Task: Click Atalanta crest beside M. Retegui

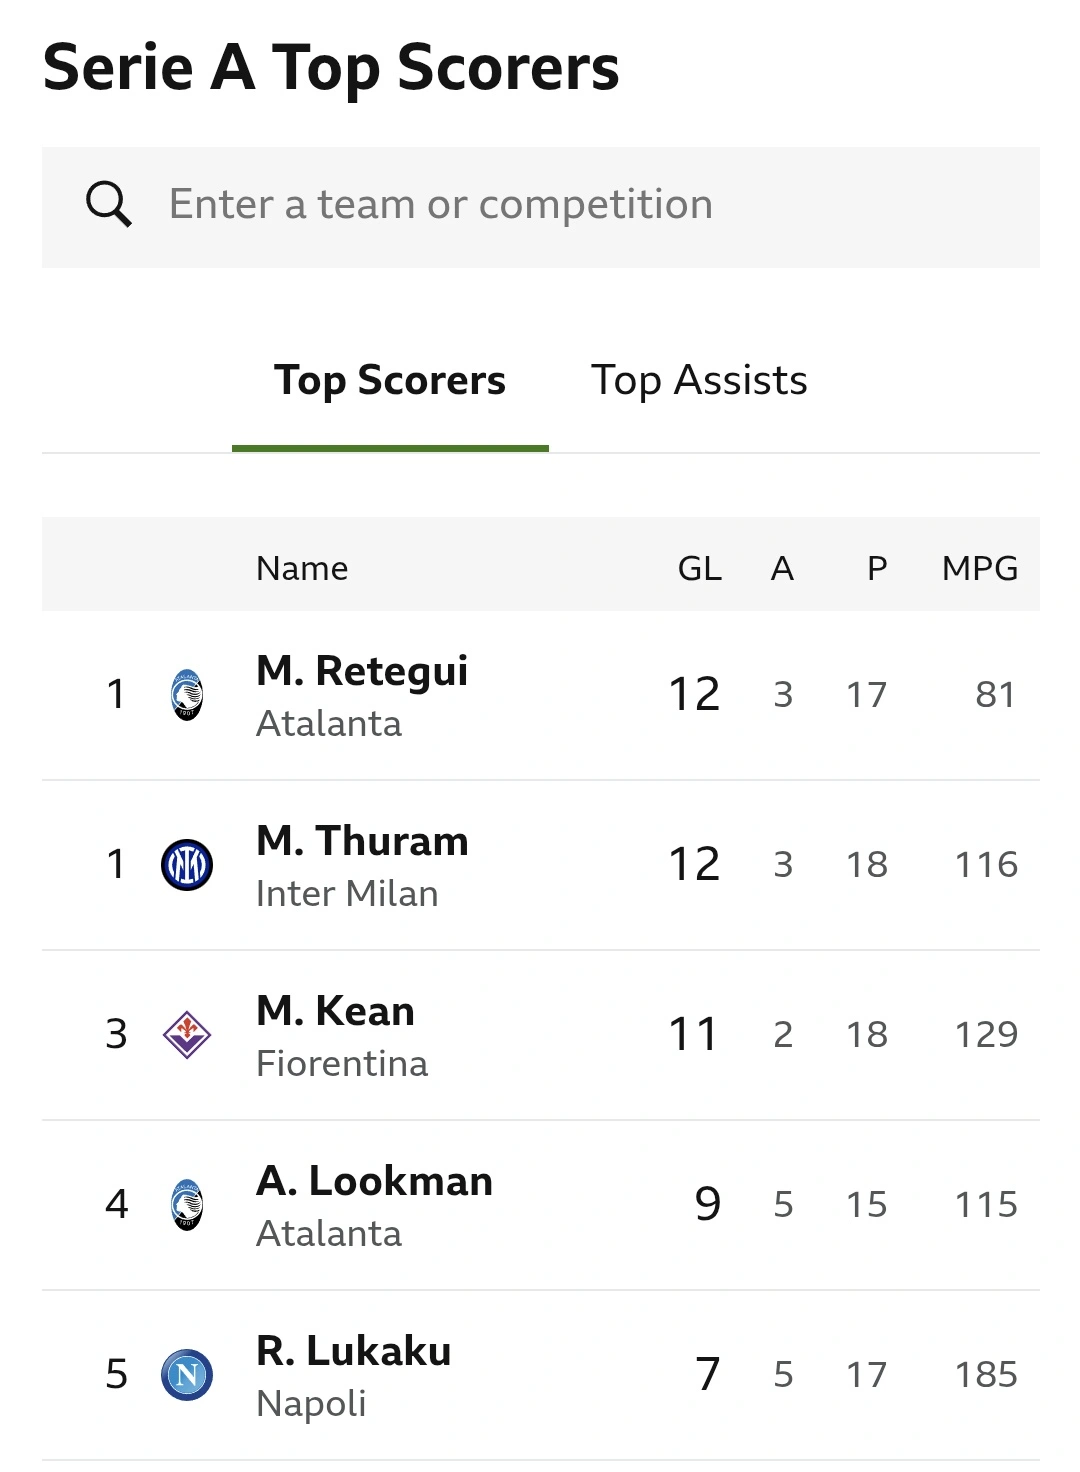Action: tap(187, 695)
